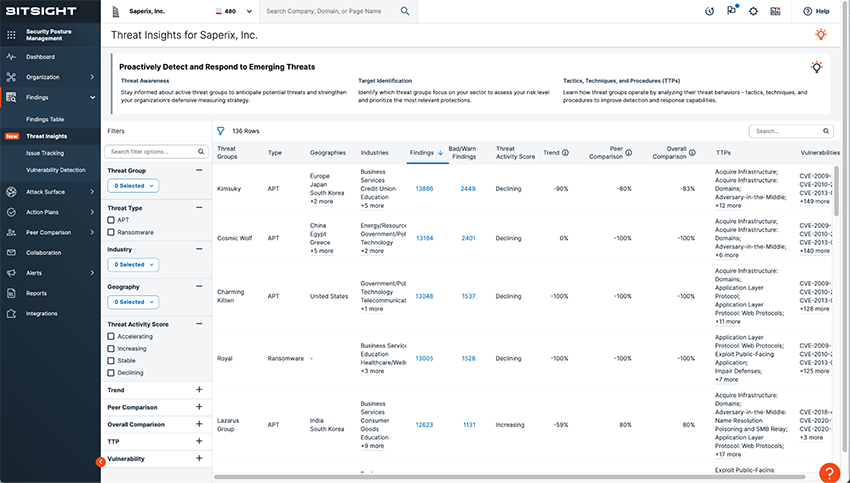This screenshot has width=850, height=483.
Task: Open the app grid icon beside Security Posture Management
Action: coord(11,35)
